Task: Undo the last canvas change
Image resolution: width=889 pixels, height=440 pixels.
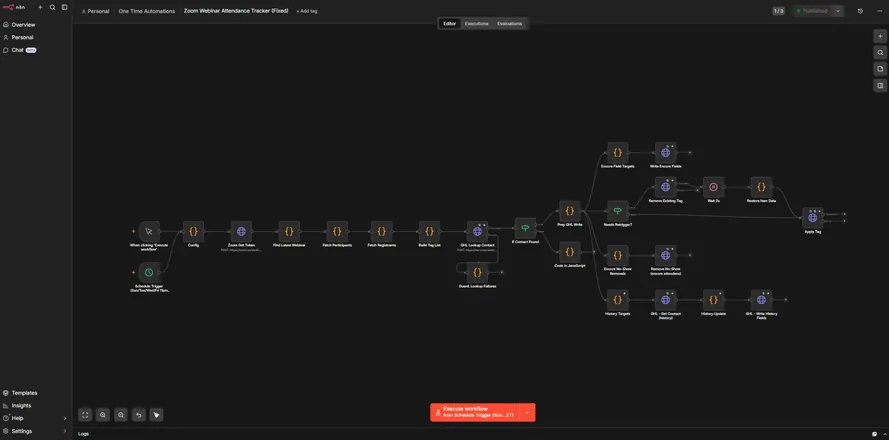Action: pyautogui.click(x=138, y=415)
